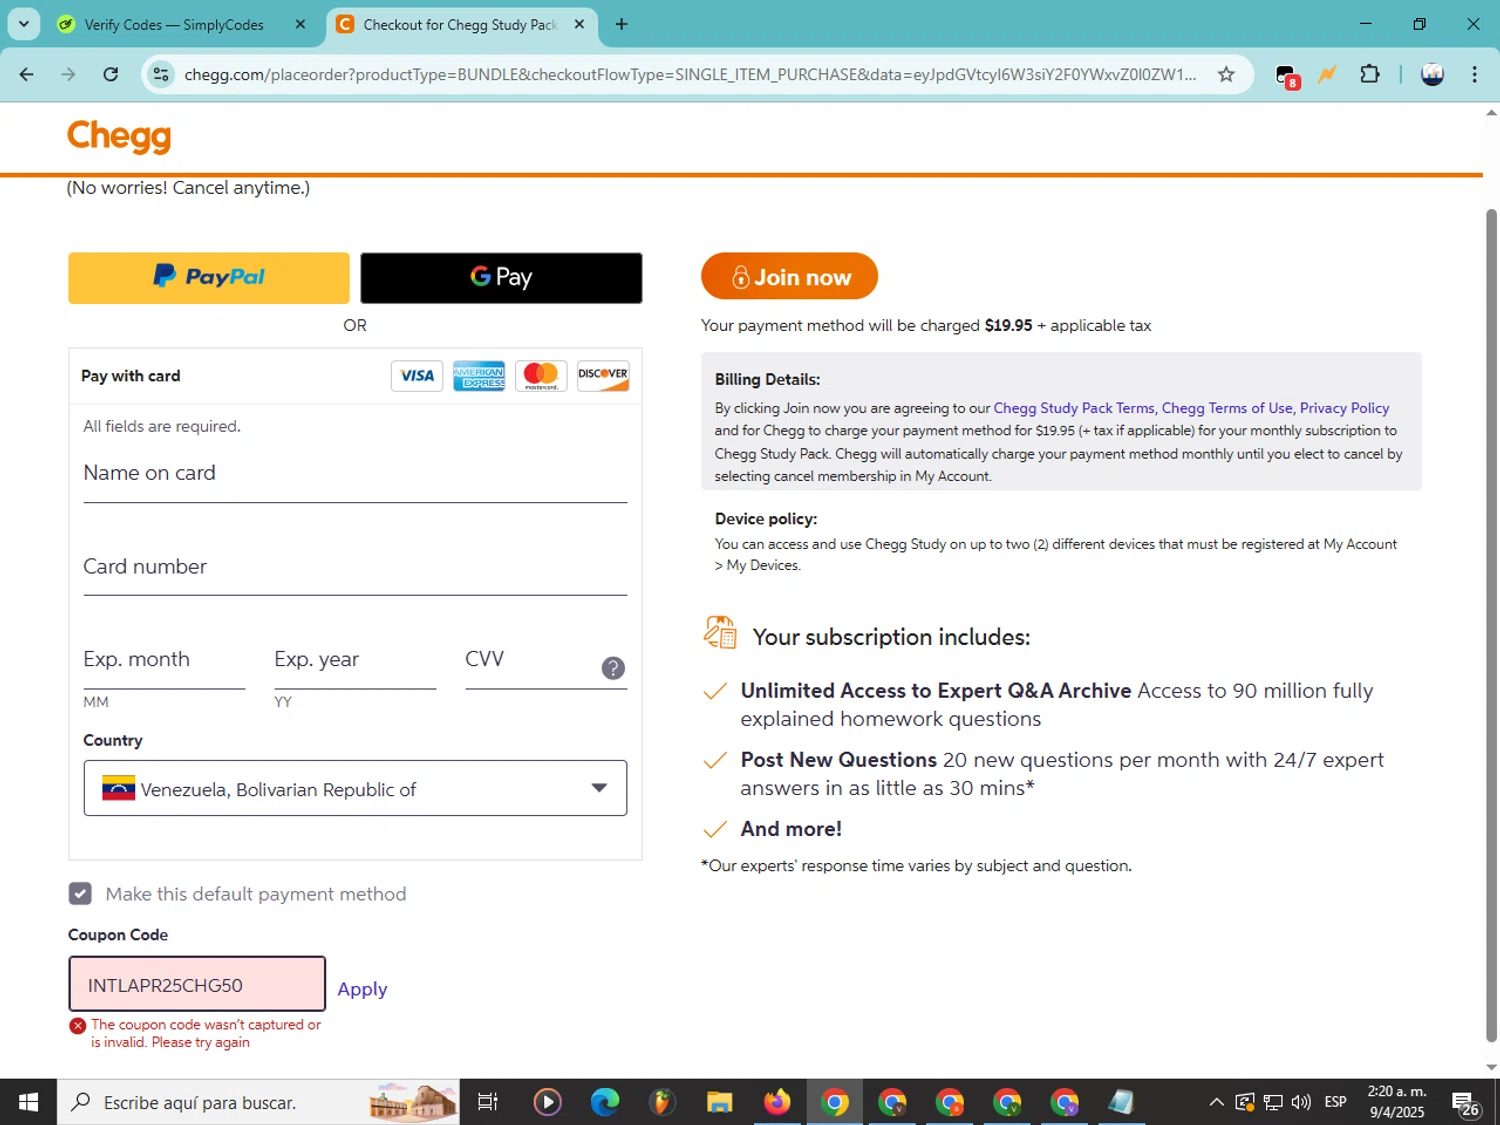
Task: Open Task View in taskbar
Action: 488,1102
